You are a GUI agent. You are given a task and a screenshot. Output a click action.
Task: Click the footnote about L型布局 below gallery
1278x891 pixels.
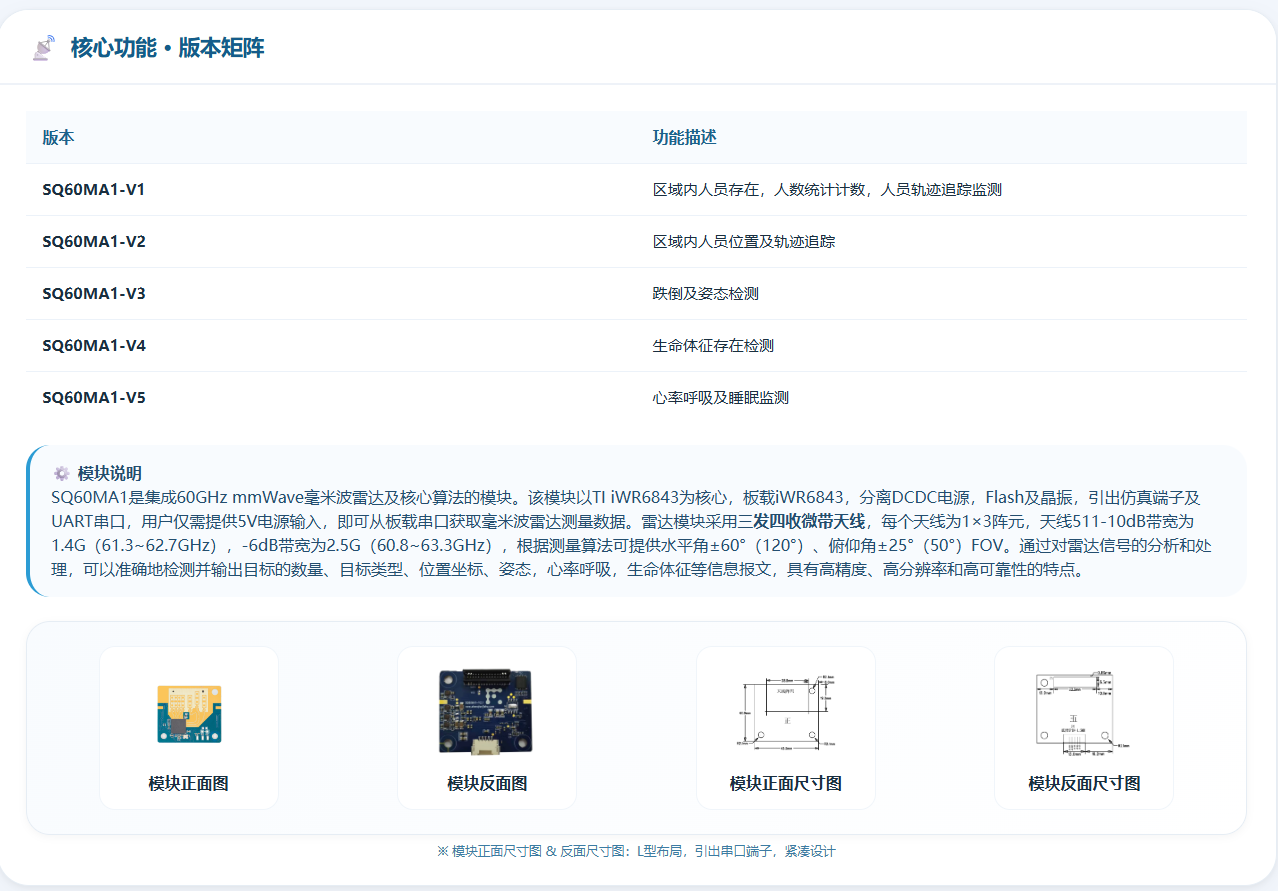click(x=636, y=852)
